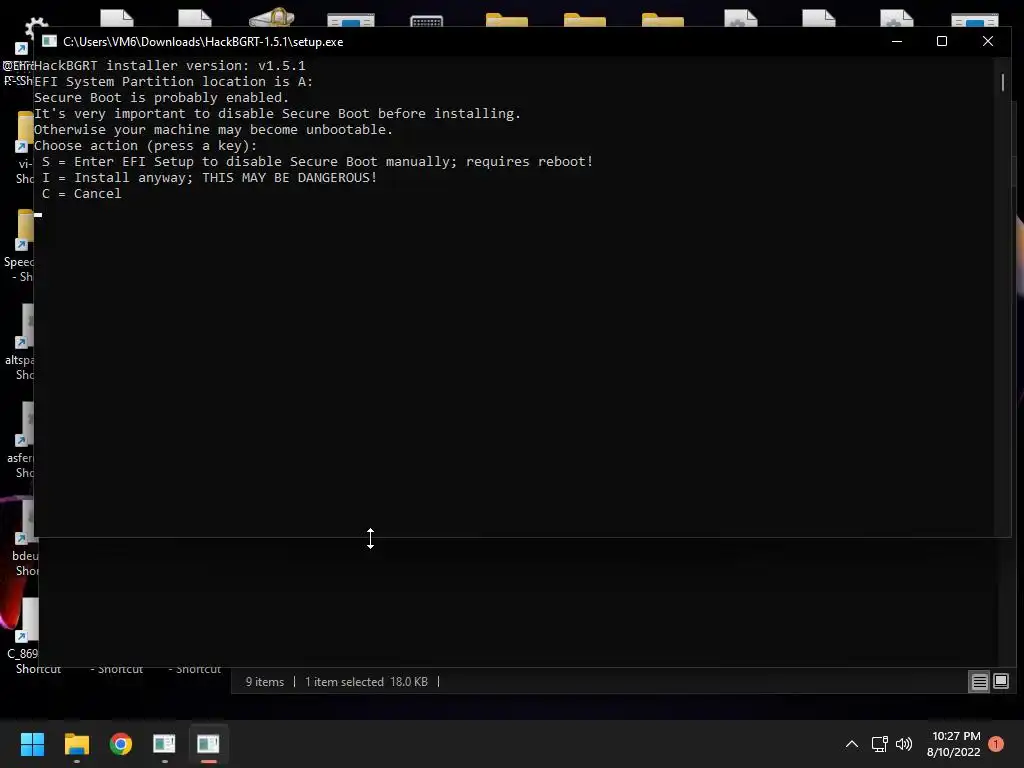Minimize the setup.exe console window
Image resolution: width=1024 pixels, height=768 pixels.
(897, 41)
